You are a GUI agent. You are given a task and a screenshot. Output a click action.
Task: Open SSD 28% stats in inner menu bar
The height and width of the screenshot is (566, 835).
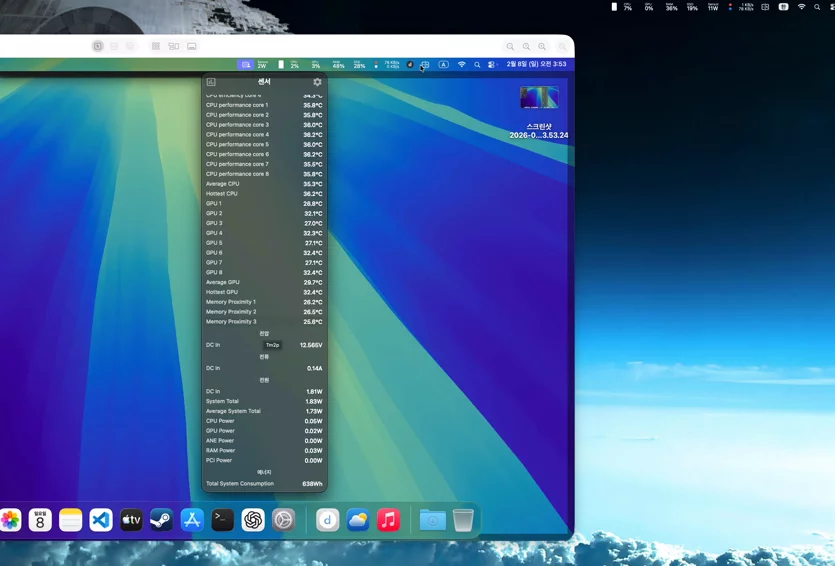(x=359, y=64)
